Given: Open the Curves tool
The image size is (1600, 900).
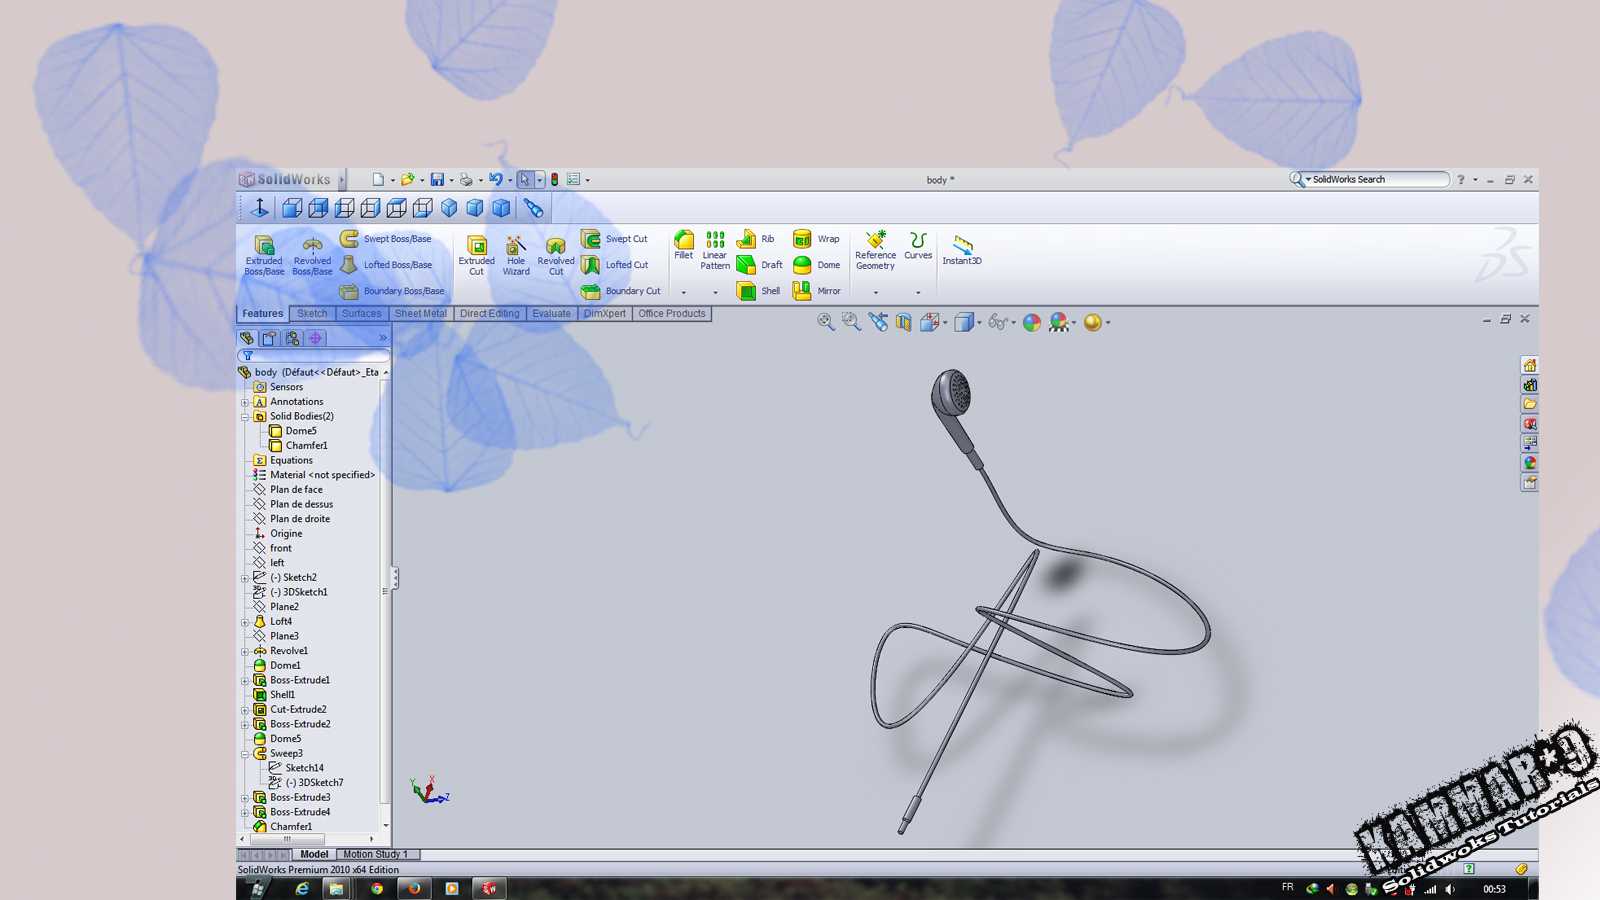Looking at the screenshot, I should pyautogui.click(x=918, y=246).
